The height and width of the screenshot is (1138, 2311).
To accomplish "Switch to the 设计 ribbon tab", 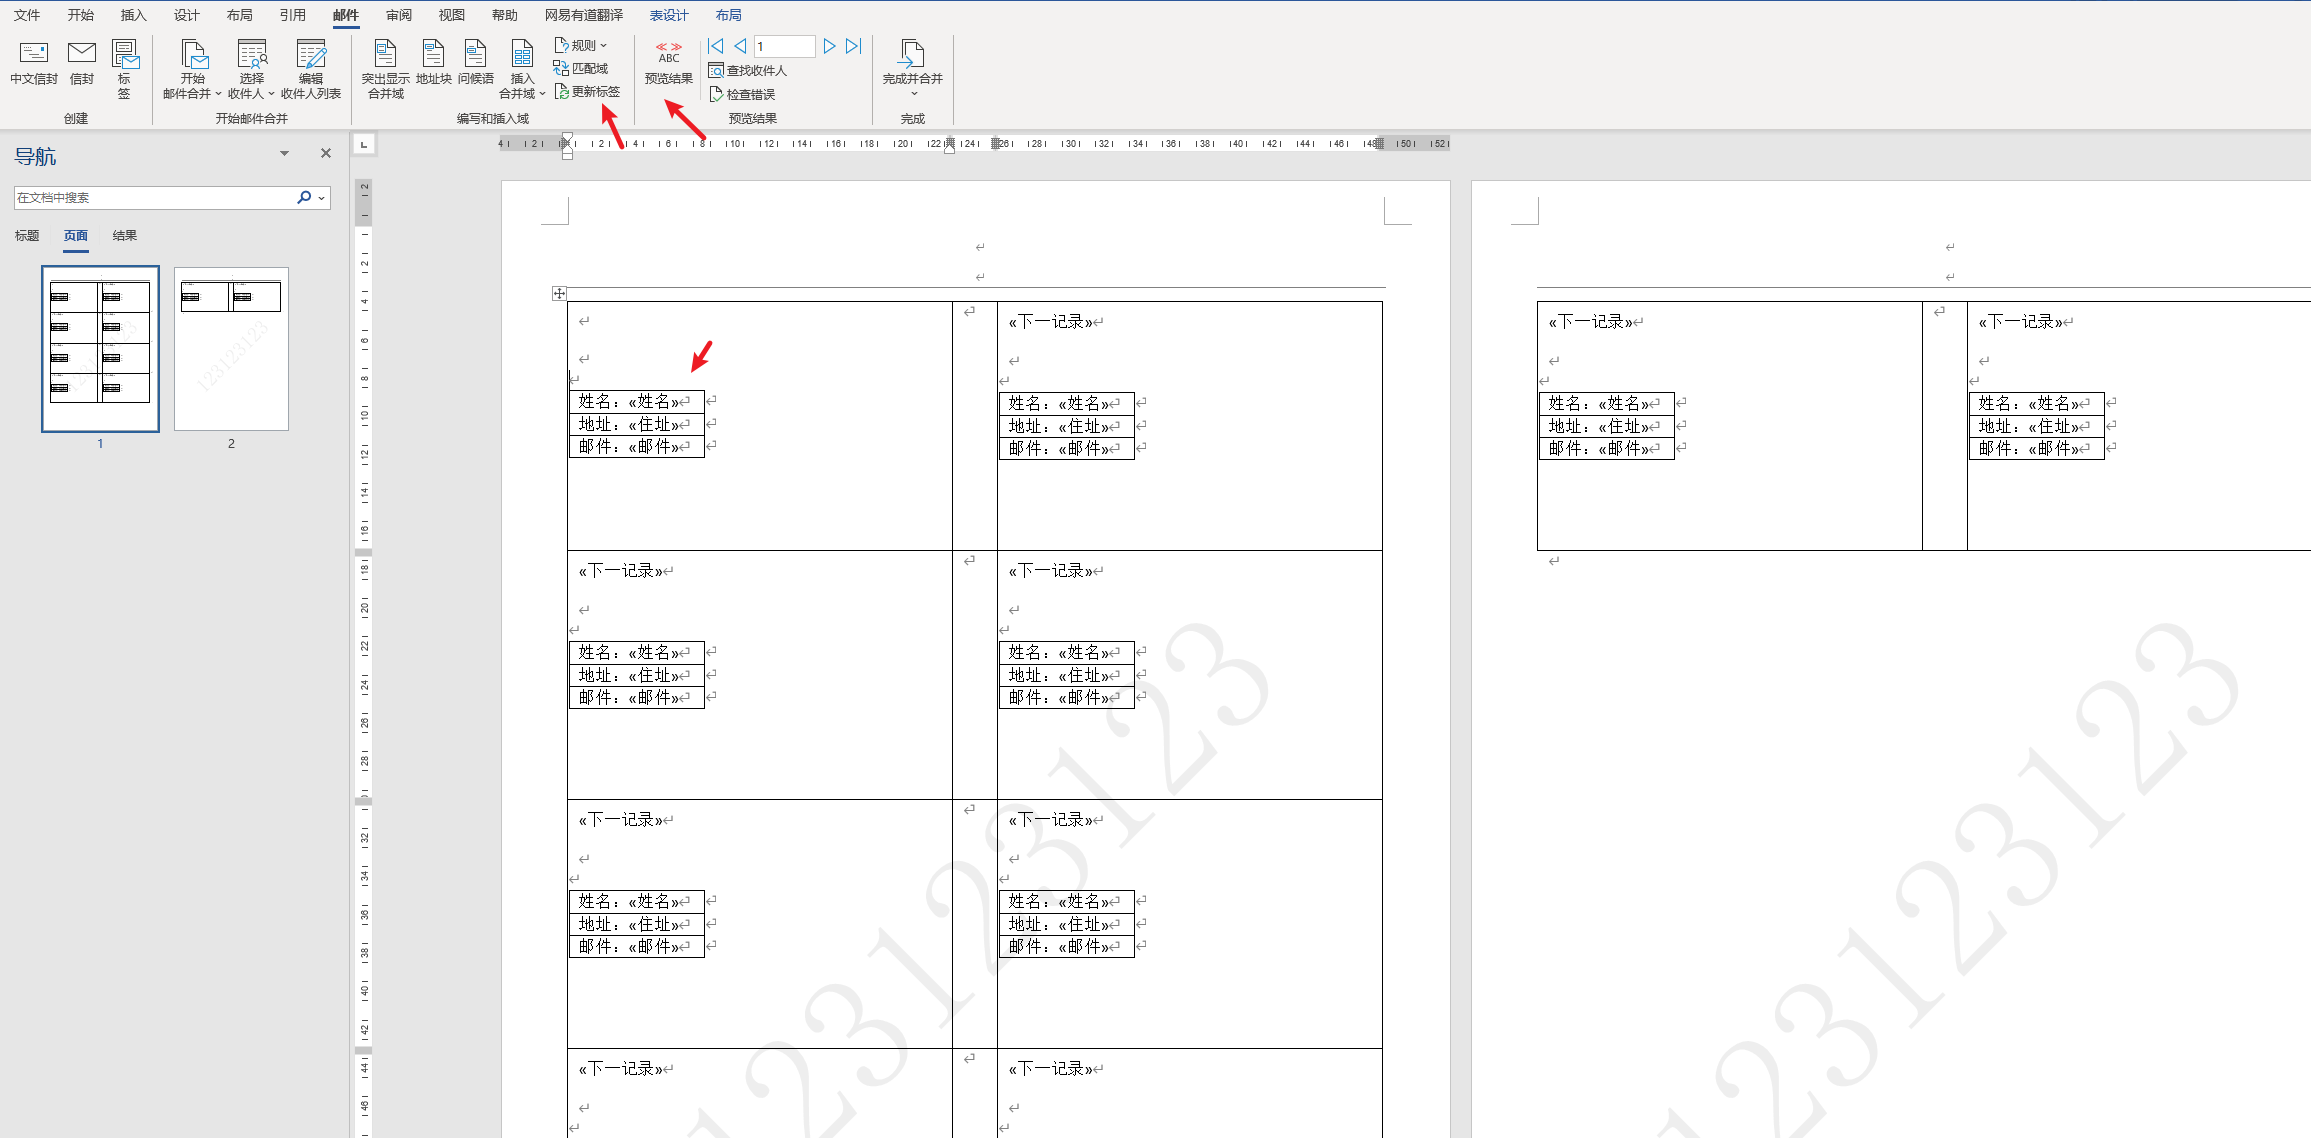I will point(187,15).
